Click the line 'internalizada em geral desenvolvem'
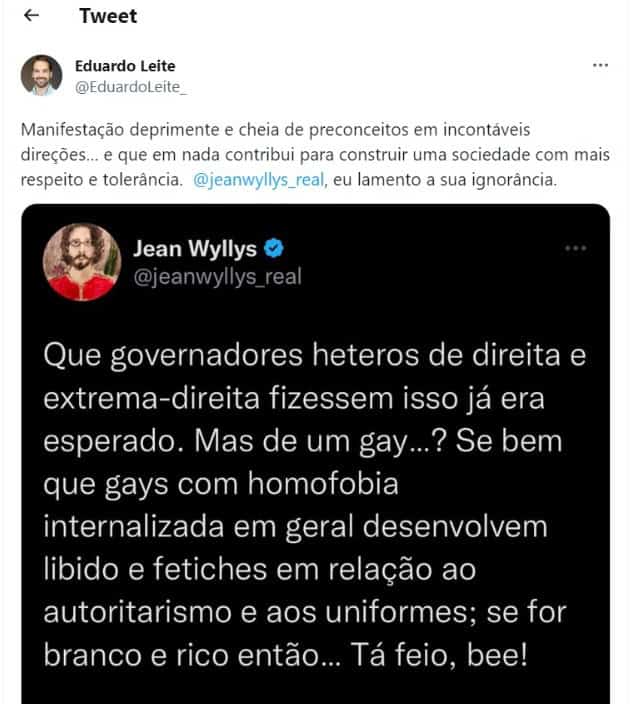Screen dimensions: 641x704 click(x=295, y=527)
